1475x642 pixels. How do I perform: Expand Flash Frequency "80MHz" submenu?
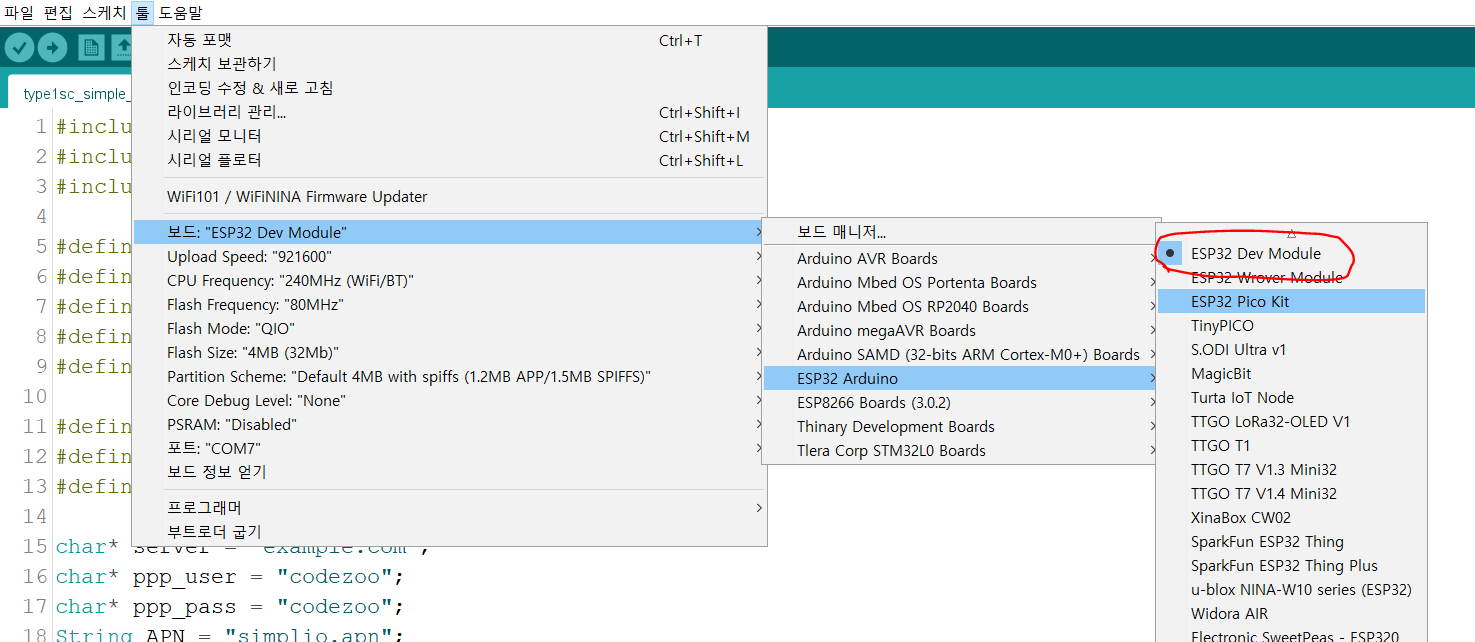click(x=449, y=304)
